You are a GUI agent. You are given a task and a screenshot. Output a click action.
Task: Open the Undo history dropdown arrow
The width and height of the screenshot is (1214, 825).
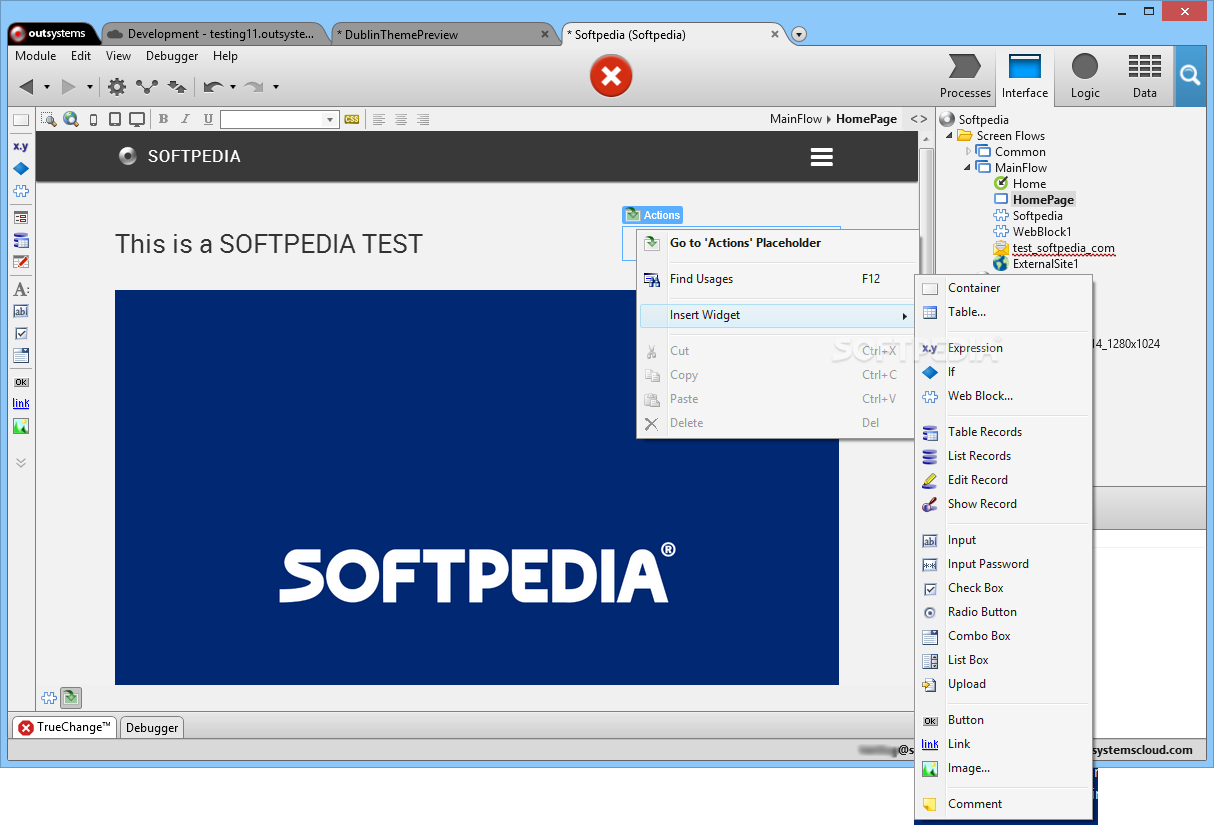point(233,87)
